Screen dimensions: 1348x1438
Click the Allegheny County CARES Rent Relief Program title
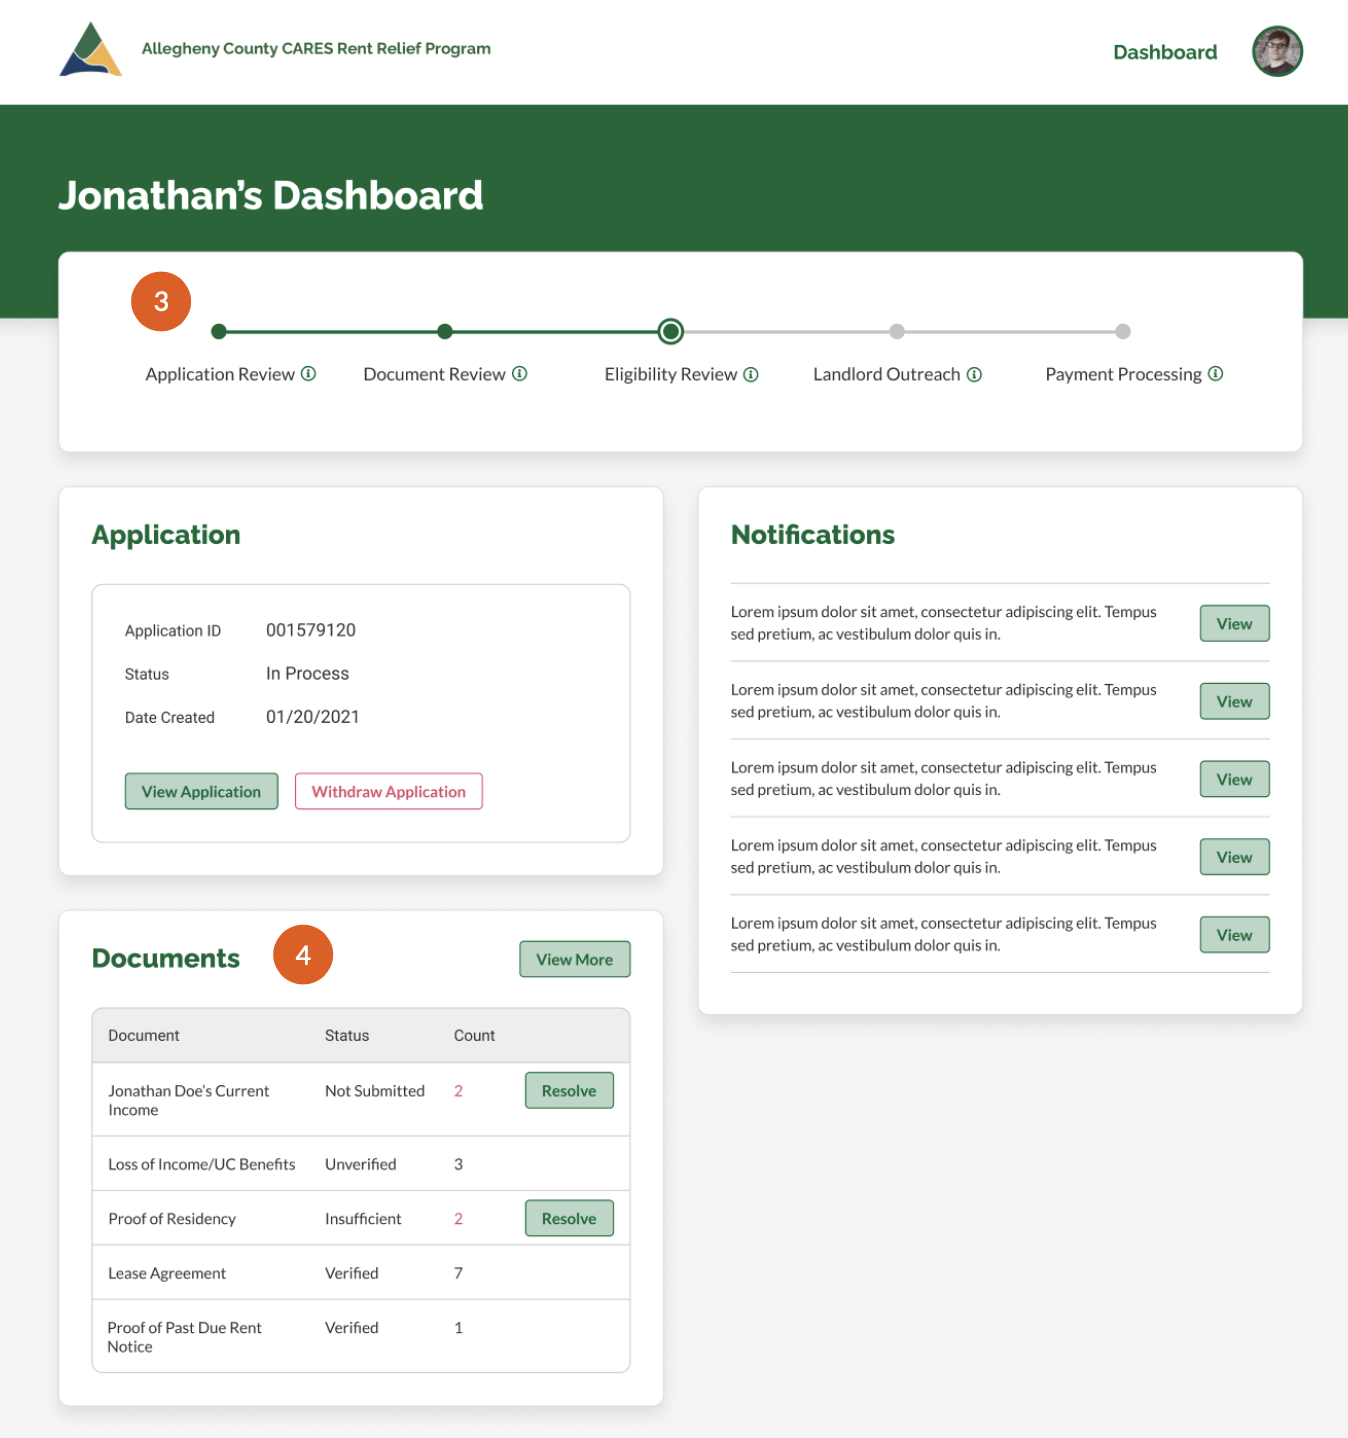pos(316,48)
